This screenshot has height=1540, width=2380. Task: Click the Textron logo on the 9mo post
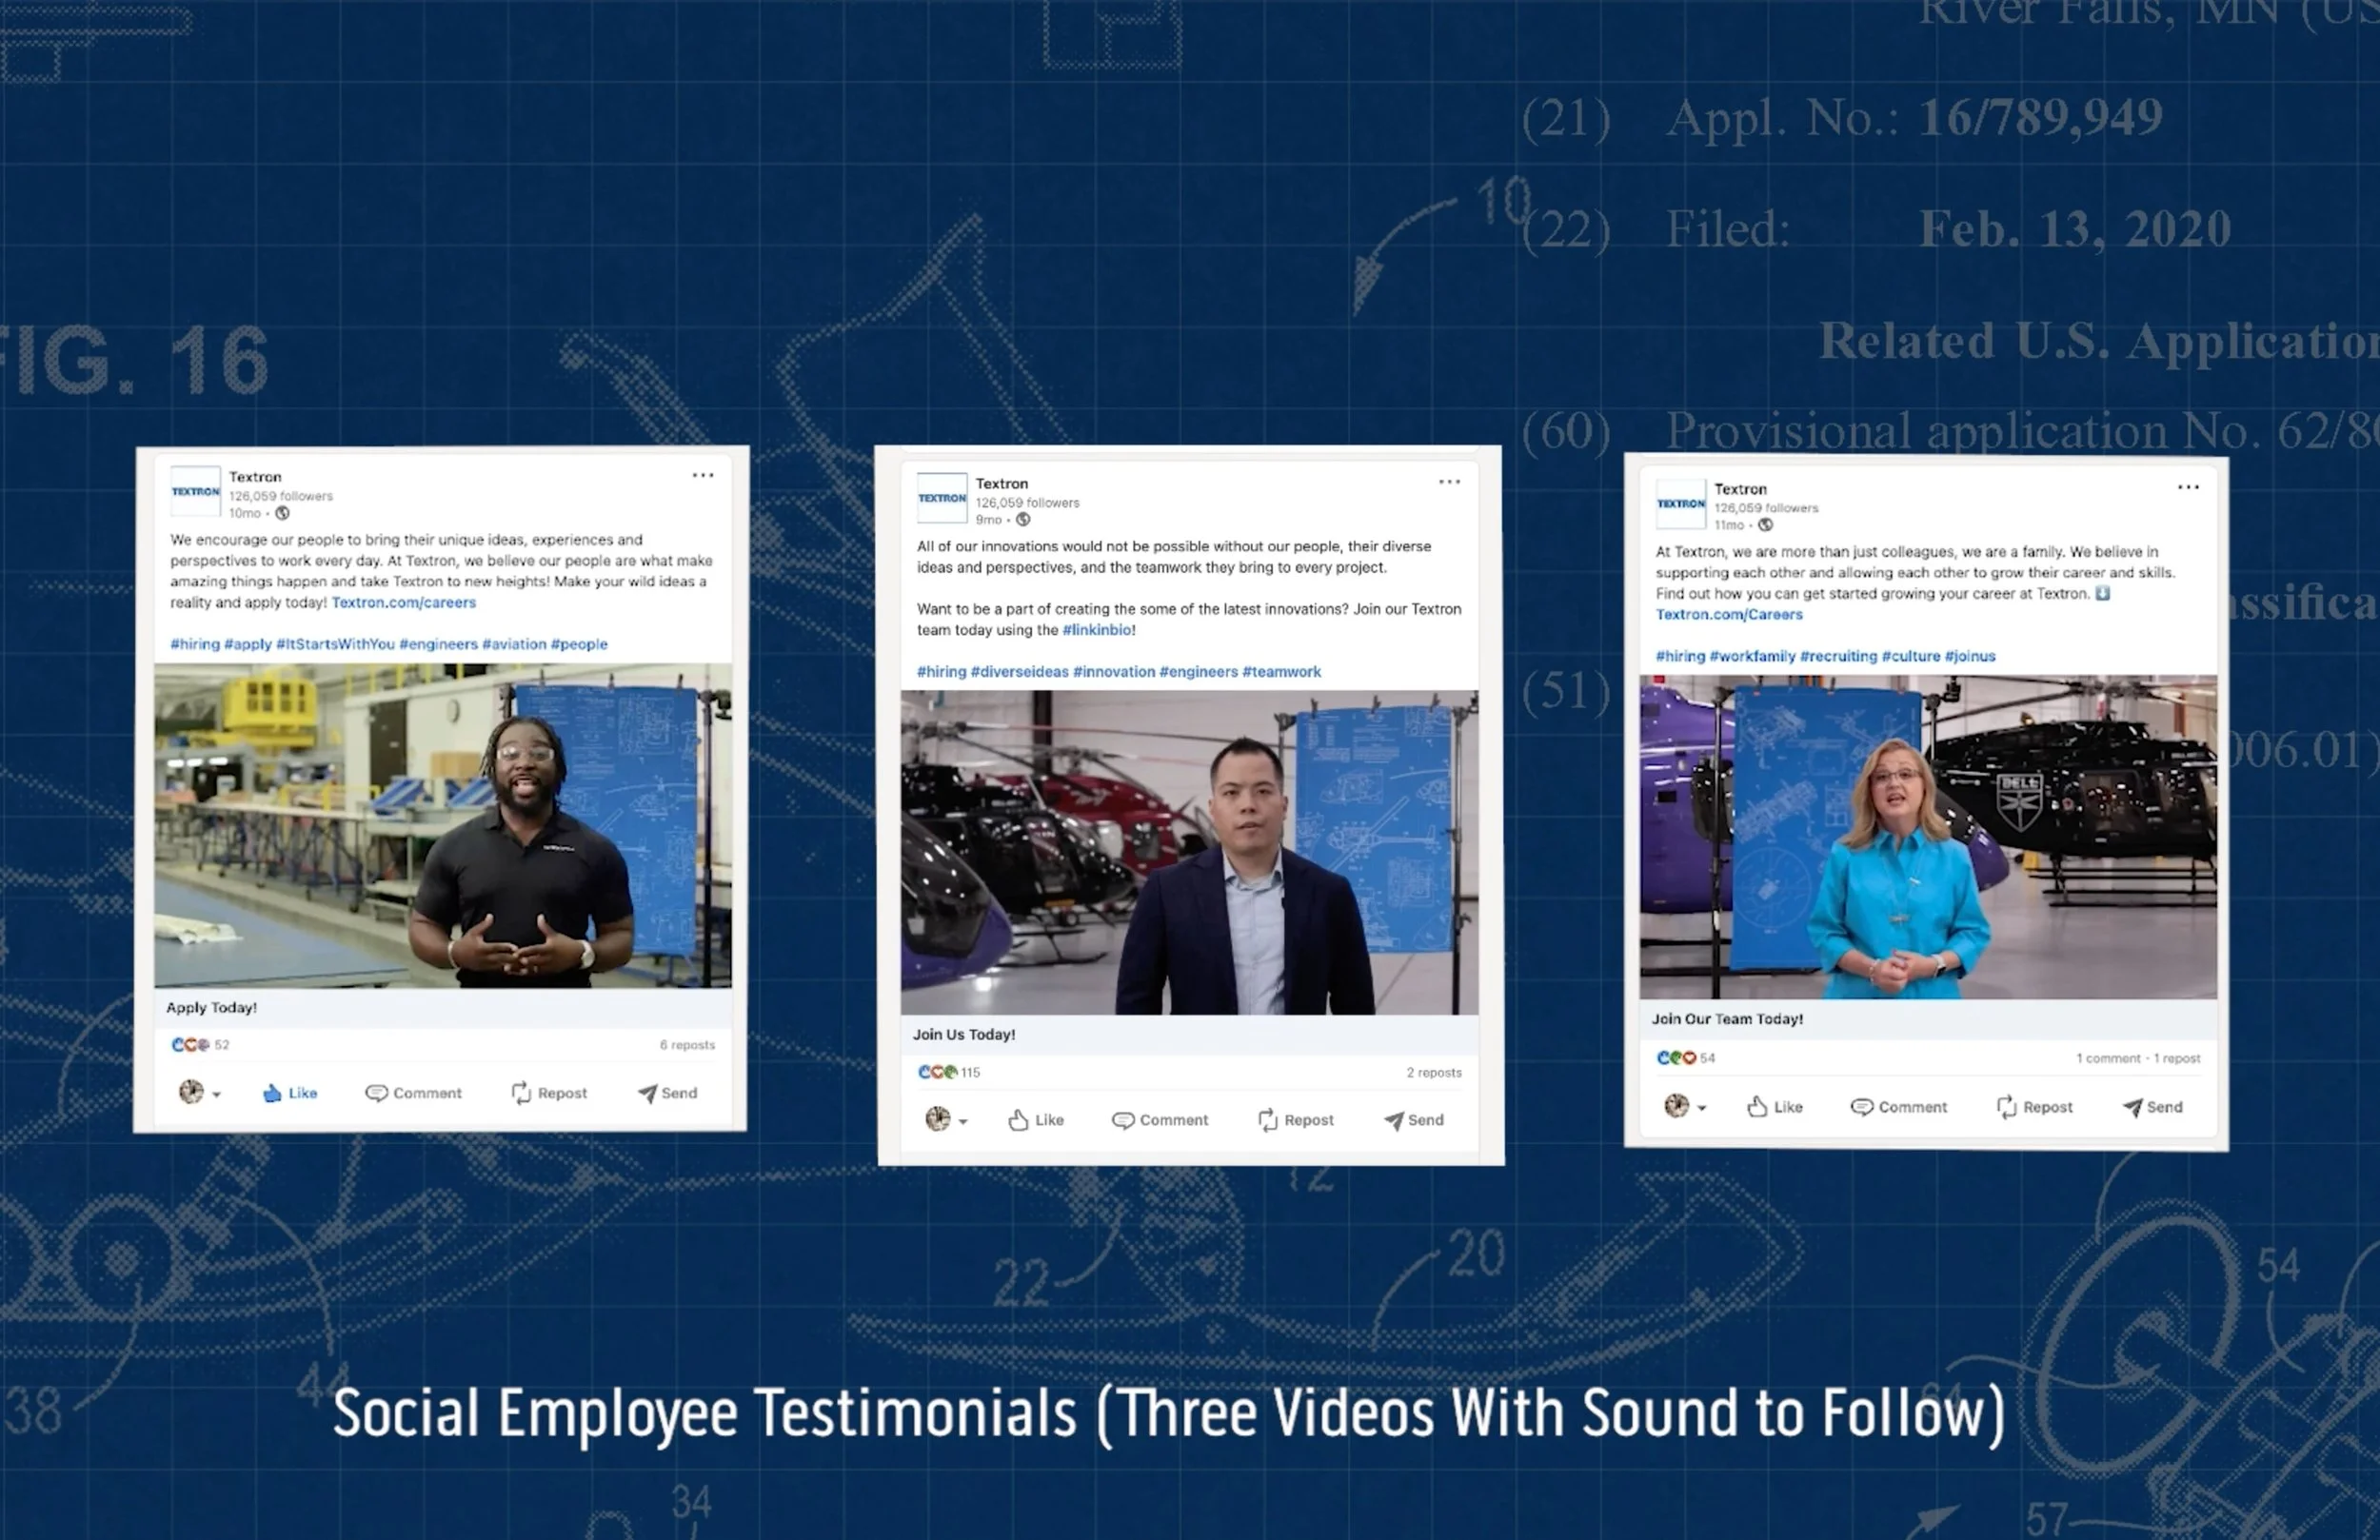[x=942, y=498]
